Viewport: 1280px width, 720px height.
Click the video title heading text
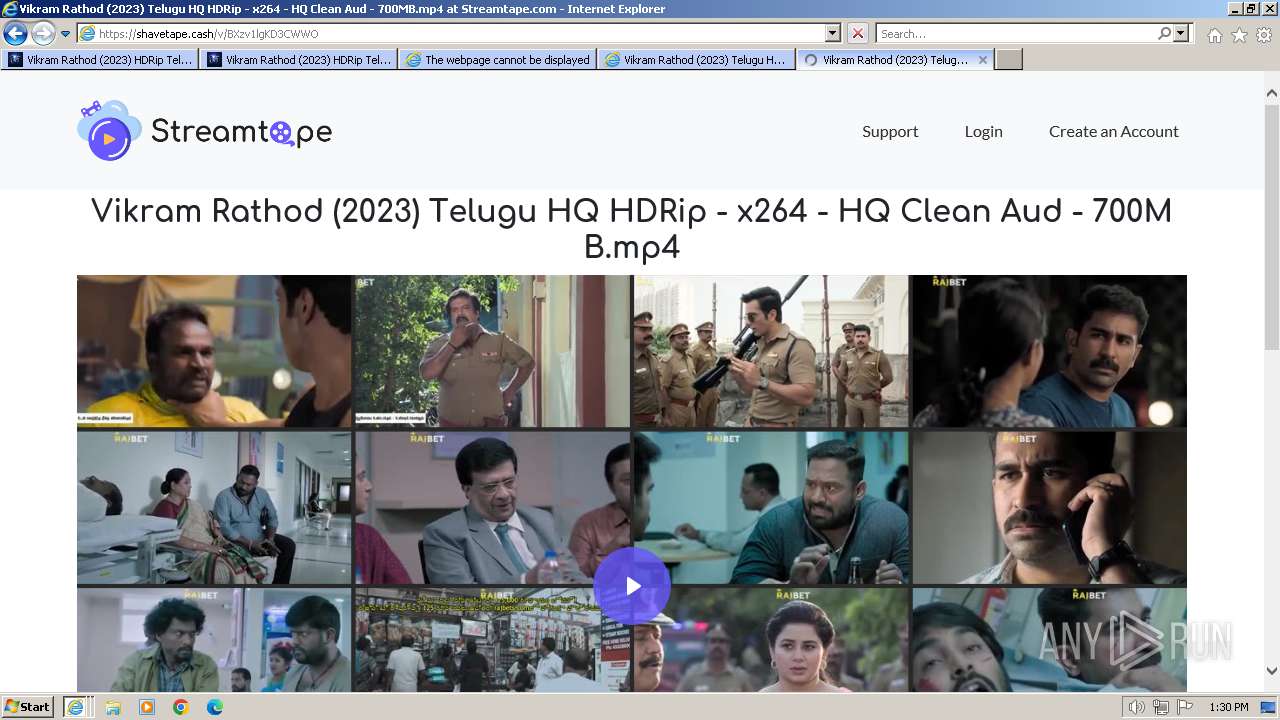point(631,229)
